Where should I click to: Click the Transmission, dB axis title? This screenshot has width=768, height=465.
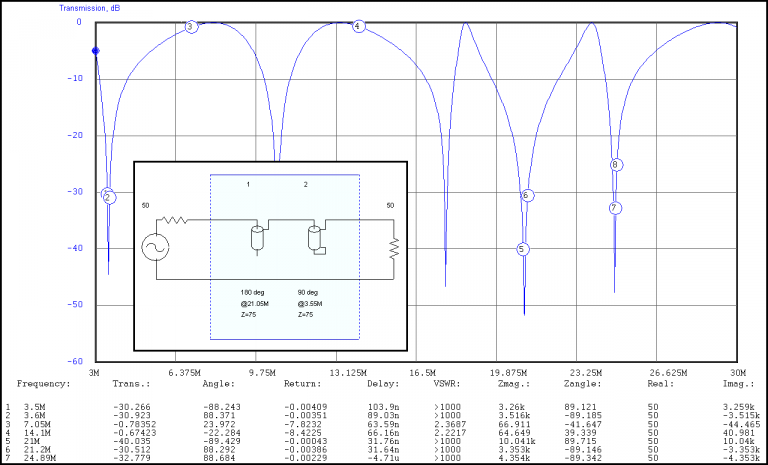pos(48,7)
